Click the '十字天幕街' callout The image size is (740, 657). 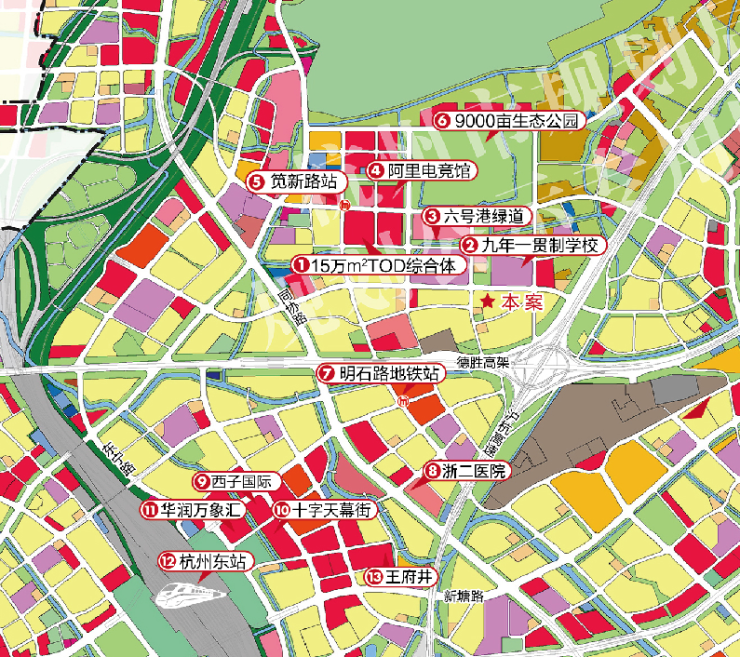coord(325,510)
